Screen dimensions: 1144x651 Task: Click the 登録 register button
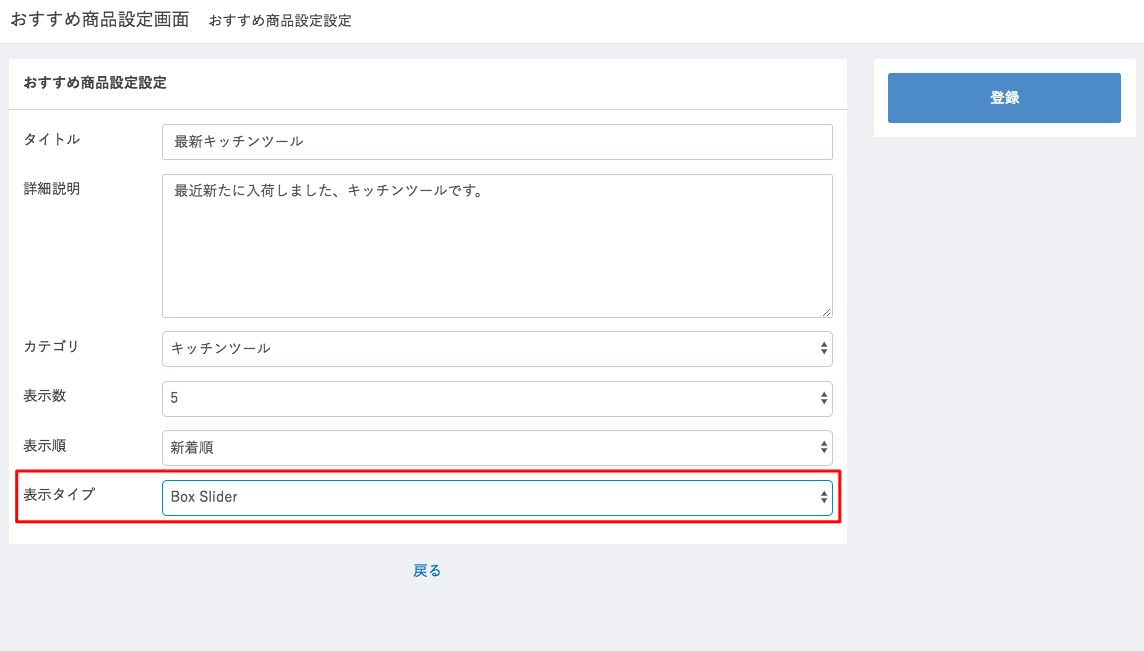pyautogui.click(x=1004, y=98)
